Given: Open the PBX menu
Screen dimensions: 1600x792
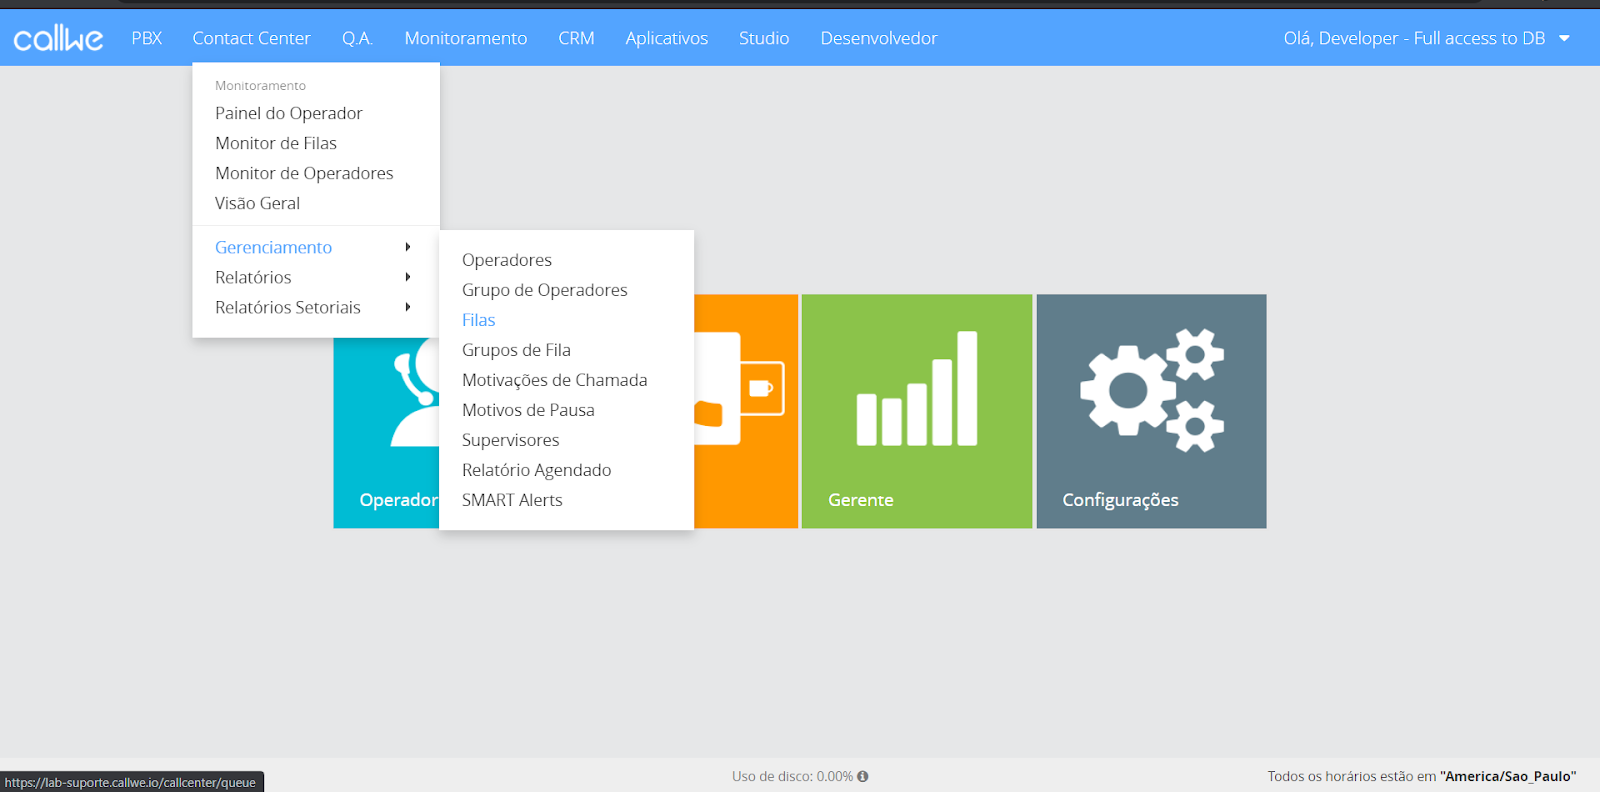Looking at the screenshot, I should point(146,38).
